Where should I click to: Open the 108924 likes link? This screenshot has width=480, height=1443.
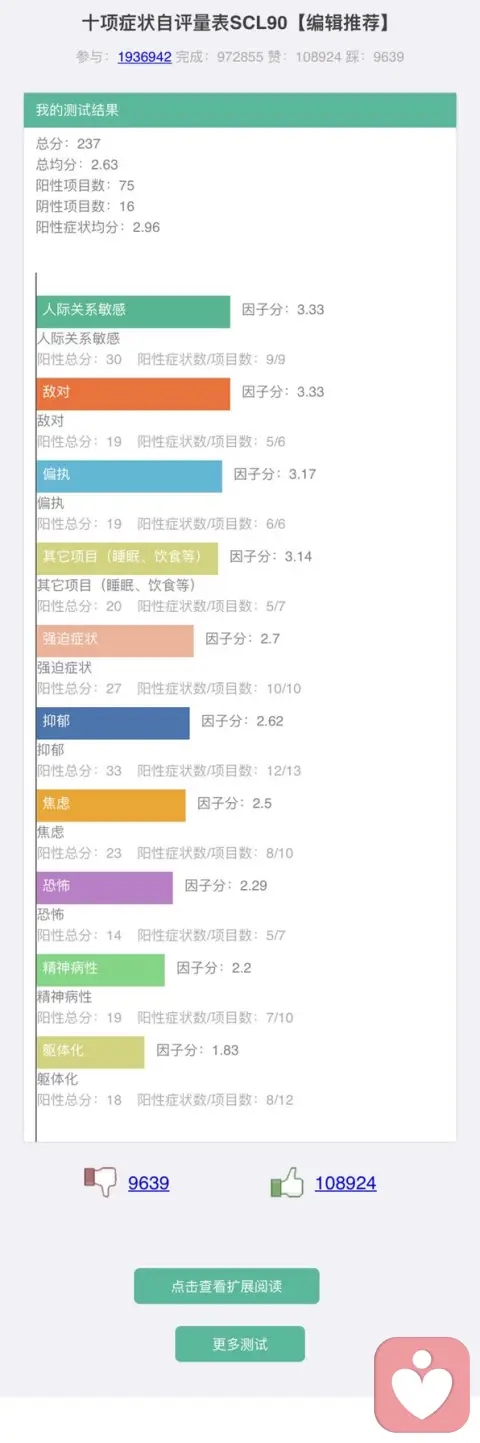click(x=345, y=1183)
